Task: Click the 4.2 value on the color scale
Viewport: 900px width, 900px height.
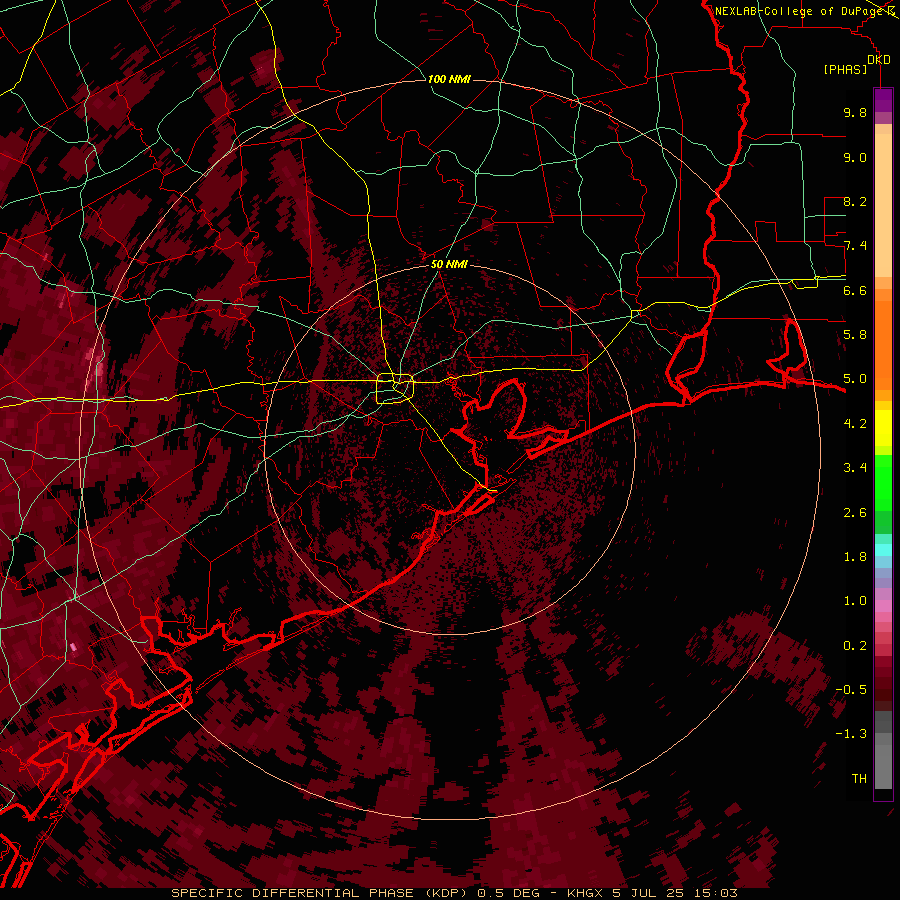Action: click(855, 424)
